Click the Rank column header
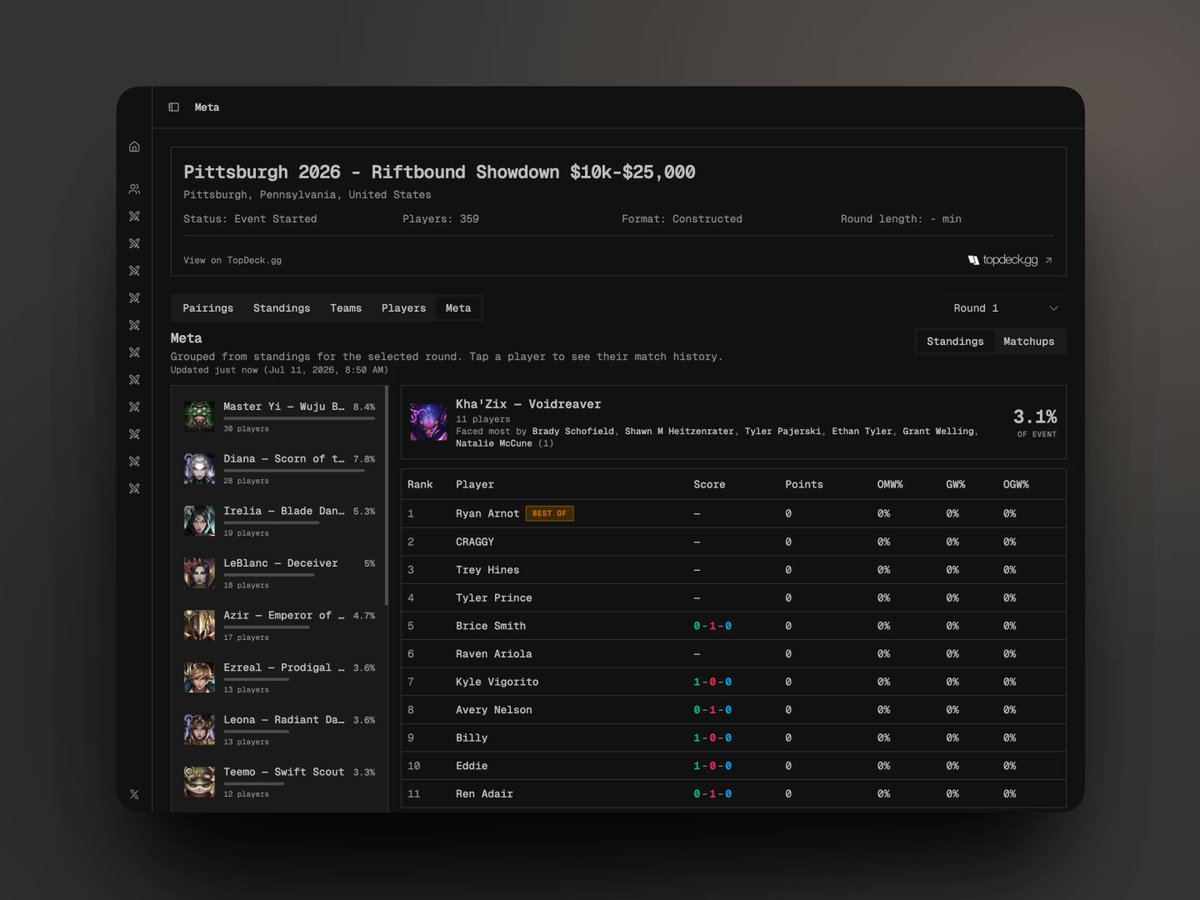The width and height of the screenshot is (1200, 900). coord(420,484)
